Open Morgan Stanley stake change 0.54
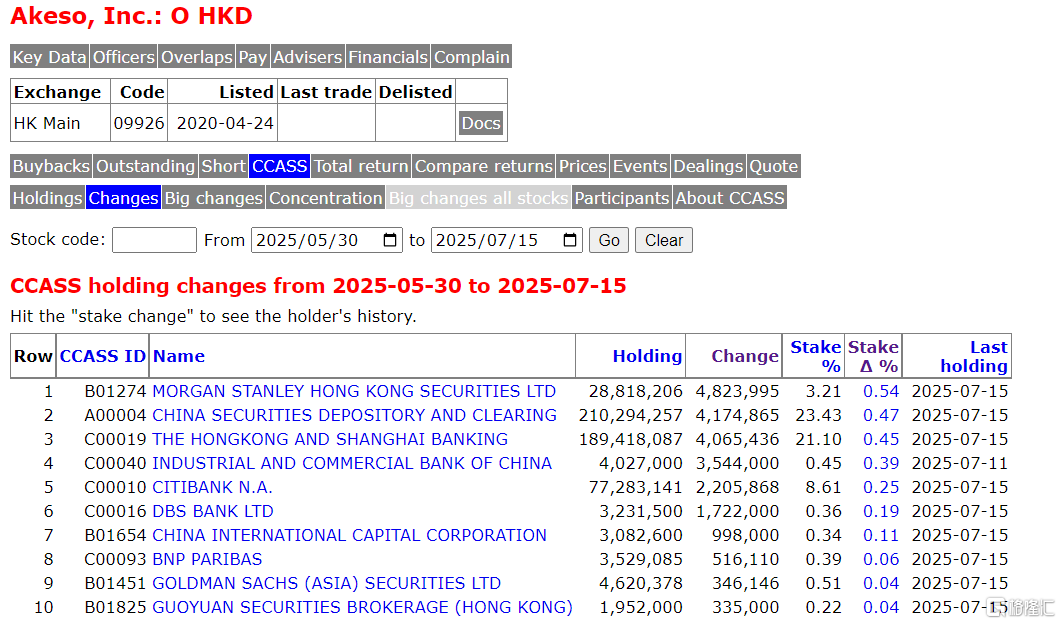 pyautogui.click(x=881, y=391)
